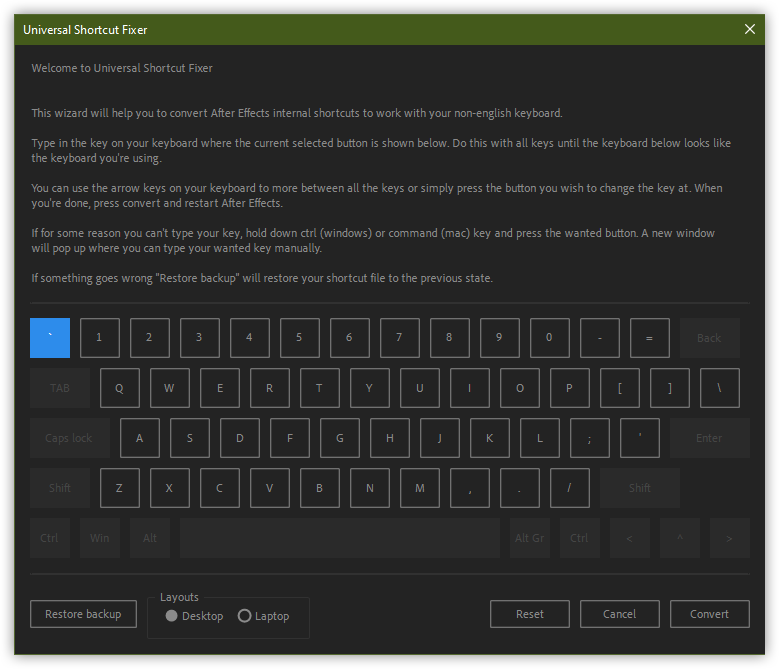Pick the N key

coord(370,488)
